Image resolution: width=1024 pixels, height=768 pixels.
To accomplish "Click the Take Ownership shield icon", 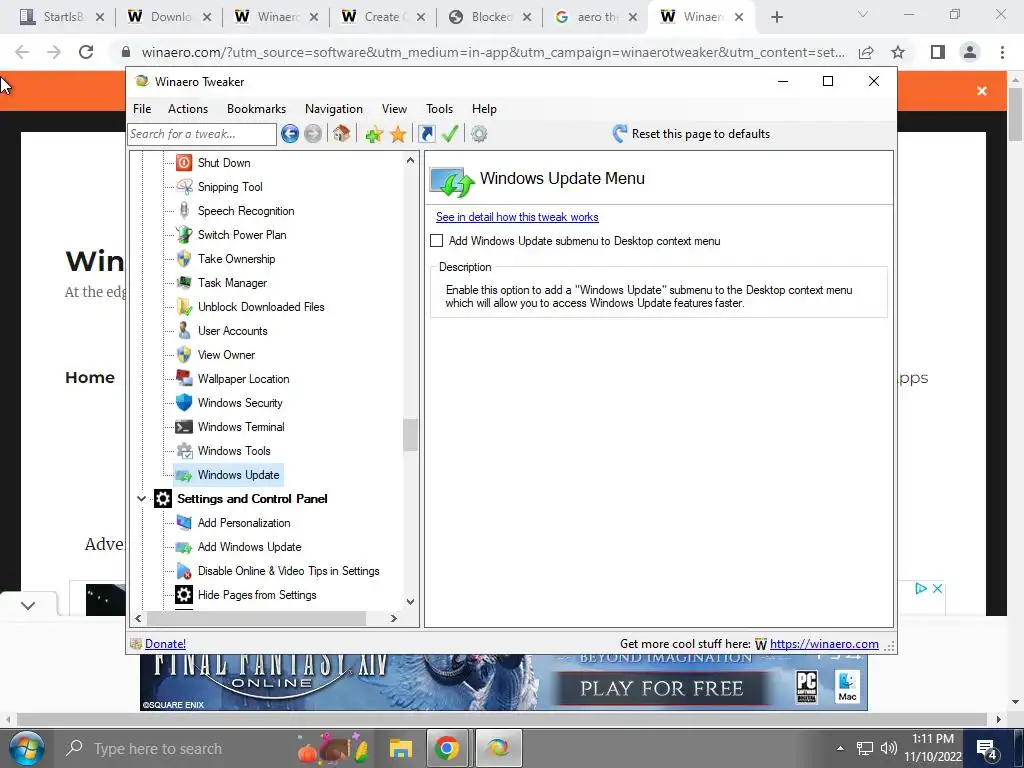I will point(184,259).
